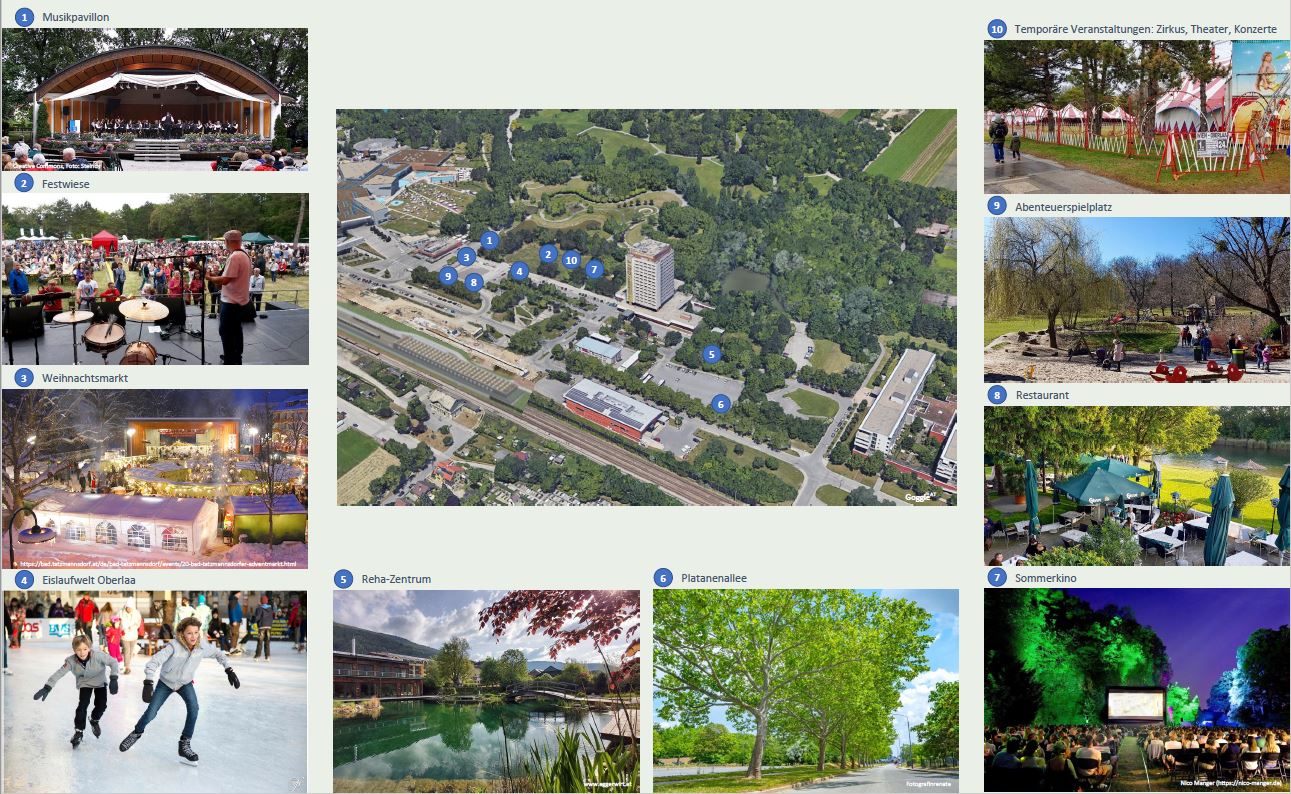Select the Sommerkino night screening photo
Screen dimensions: 1291x794
[1137, 691]
